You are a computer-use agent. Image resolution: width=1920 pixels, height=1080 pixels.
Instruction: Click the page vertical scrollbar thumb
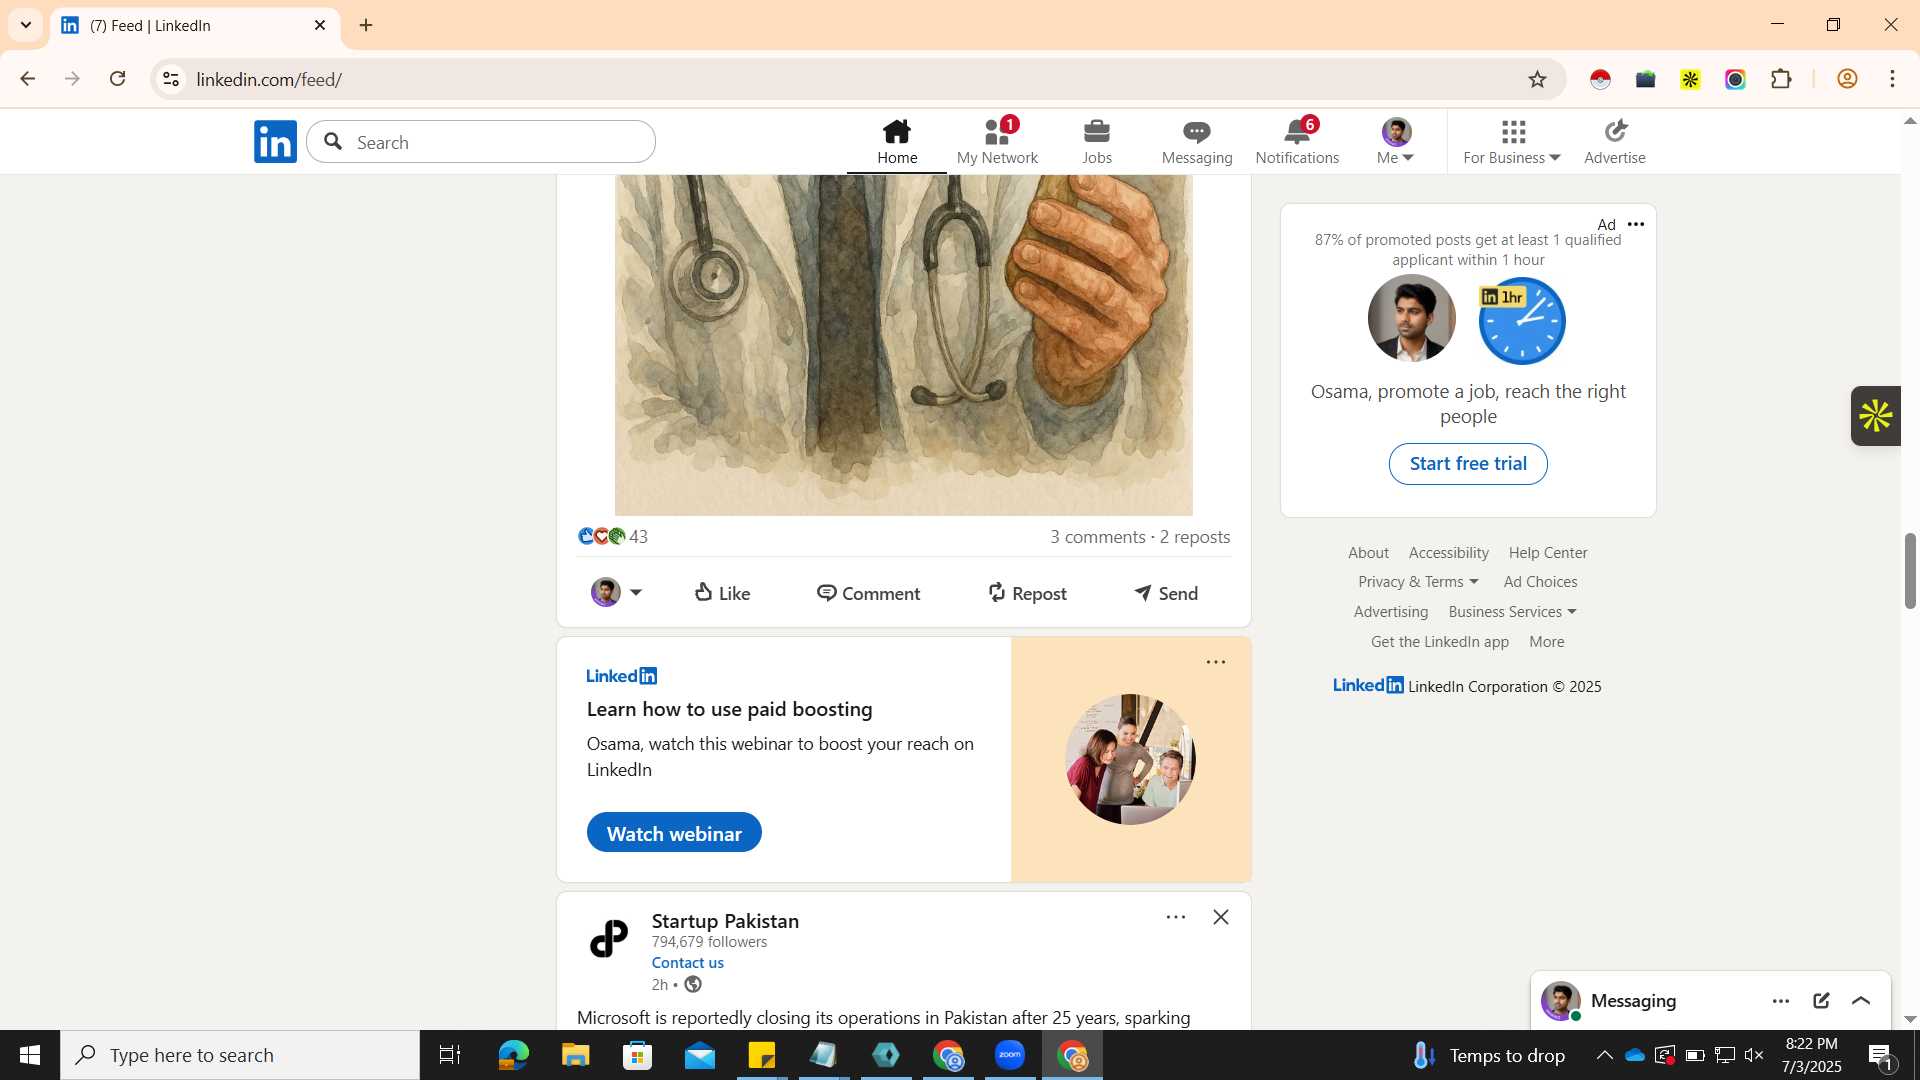[x=1910, y=571]
